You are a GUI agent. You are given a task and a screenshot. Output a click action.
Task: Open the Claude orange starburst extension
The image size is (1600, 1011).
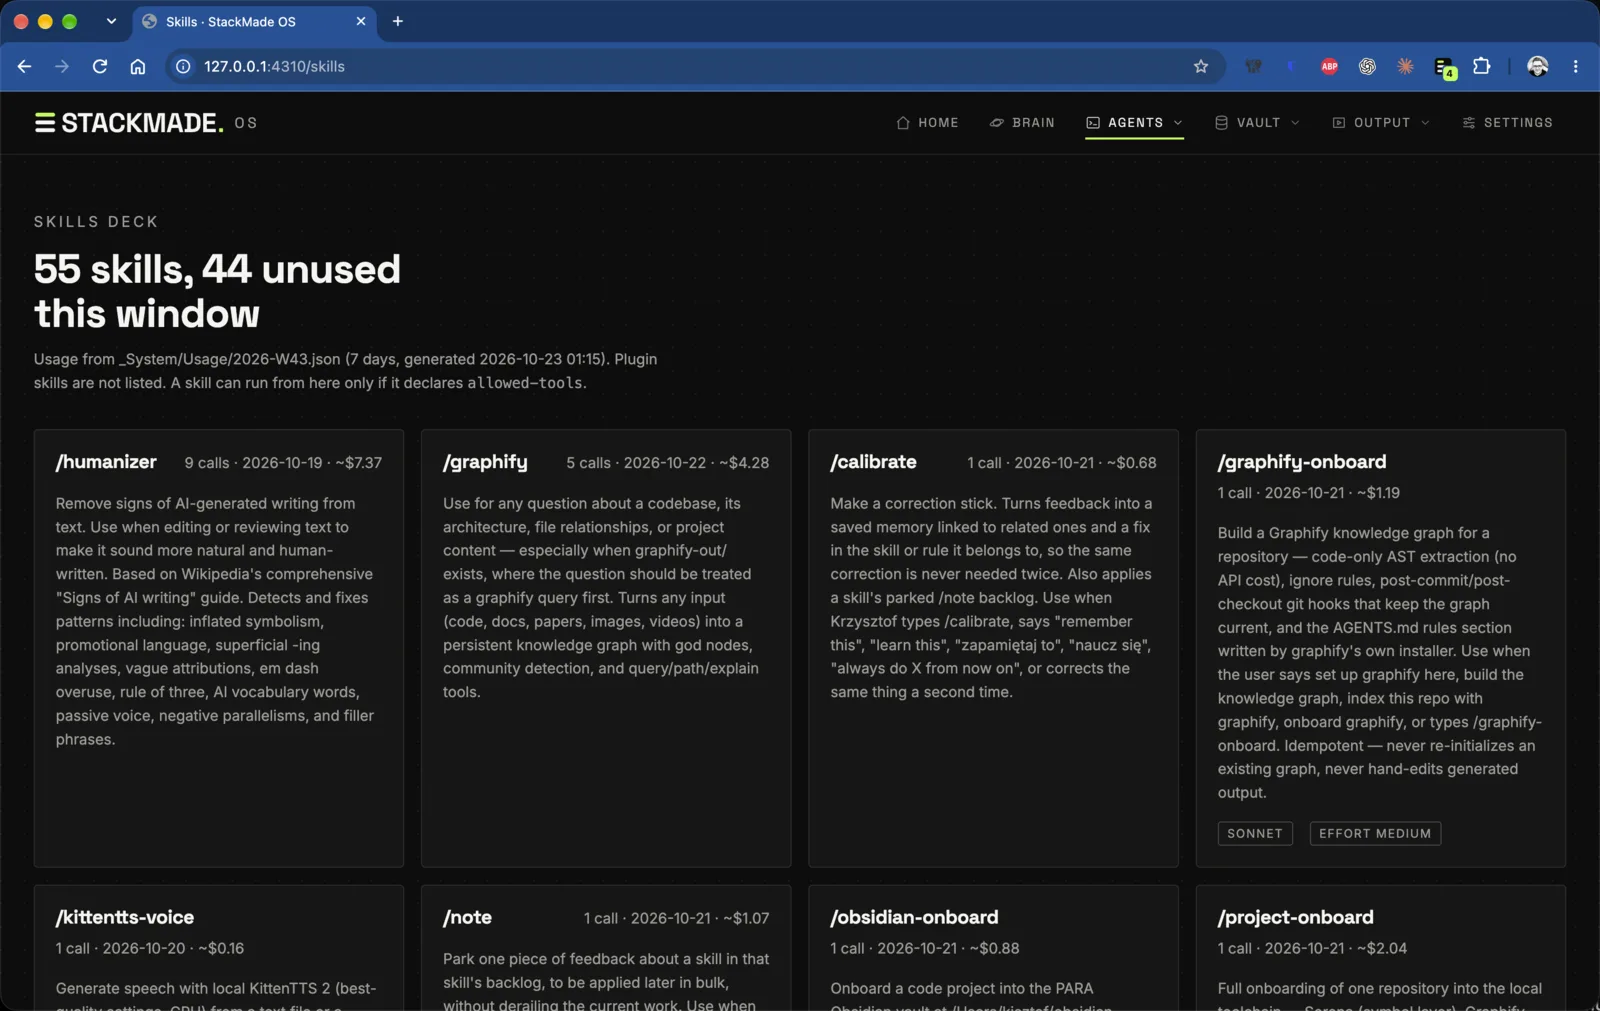[x=1405, y=66]
